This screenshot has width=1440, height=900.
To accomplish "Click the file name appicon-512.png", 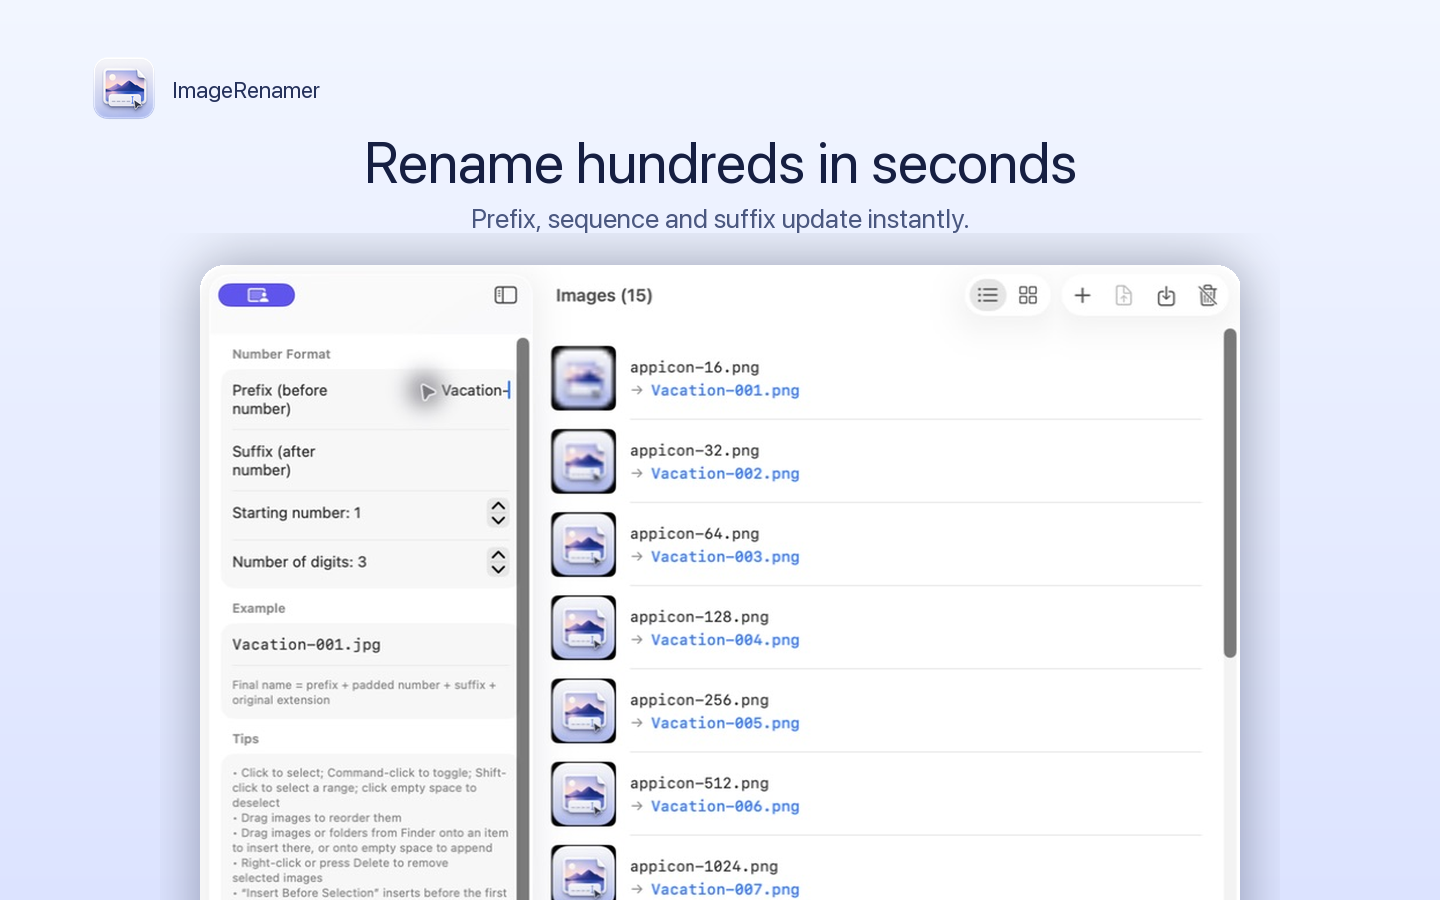I will (699, 782).
